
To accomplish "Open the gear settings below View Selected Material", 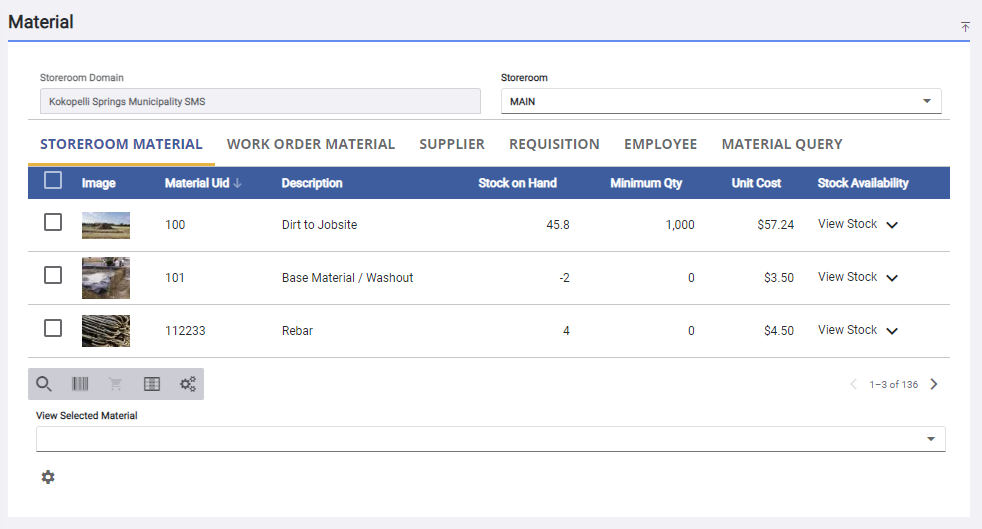I will click(x=48, y=477).
